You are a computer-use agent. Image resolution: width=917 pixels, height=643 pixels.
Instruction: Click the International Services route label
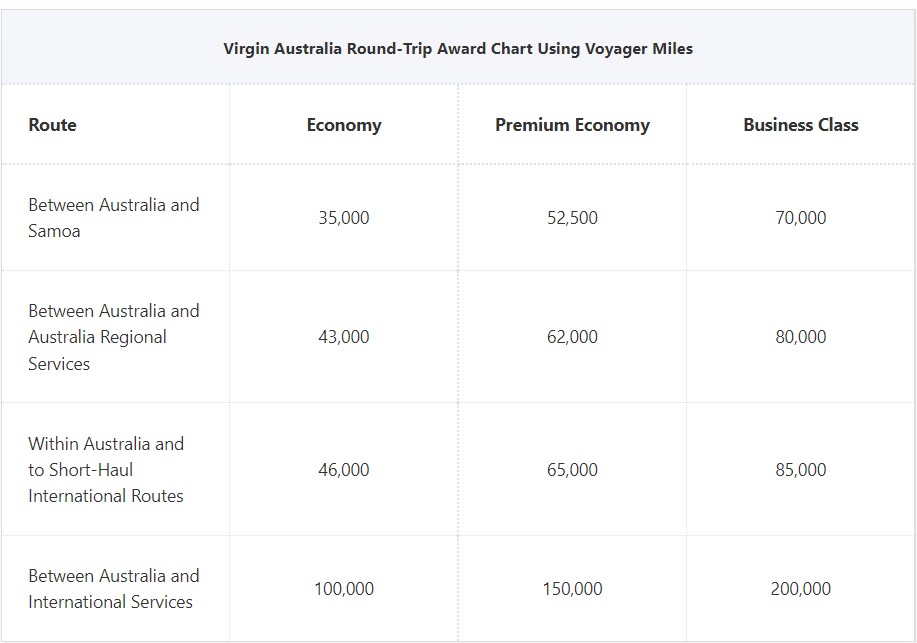click(113, 589)
